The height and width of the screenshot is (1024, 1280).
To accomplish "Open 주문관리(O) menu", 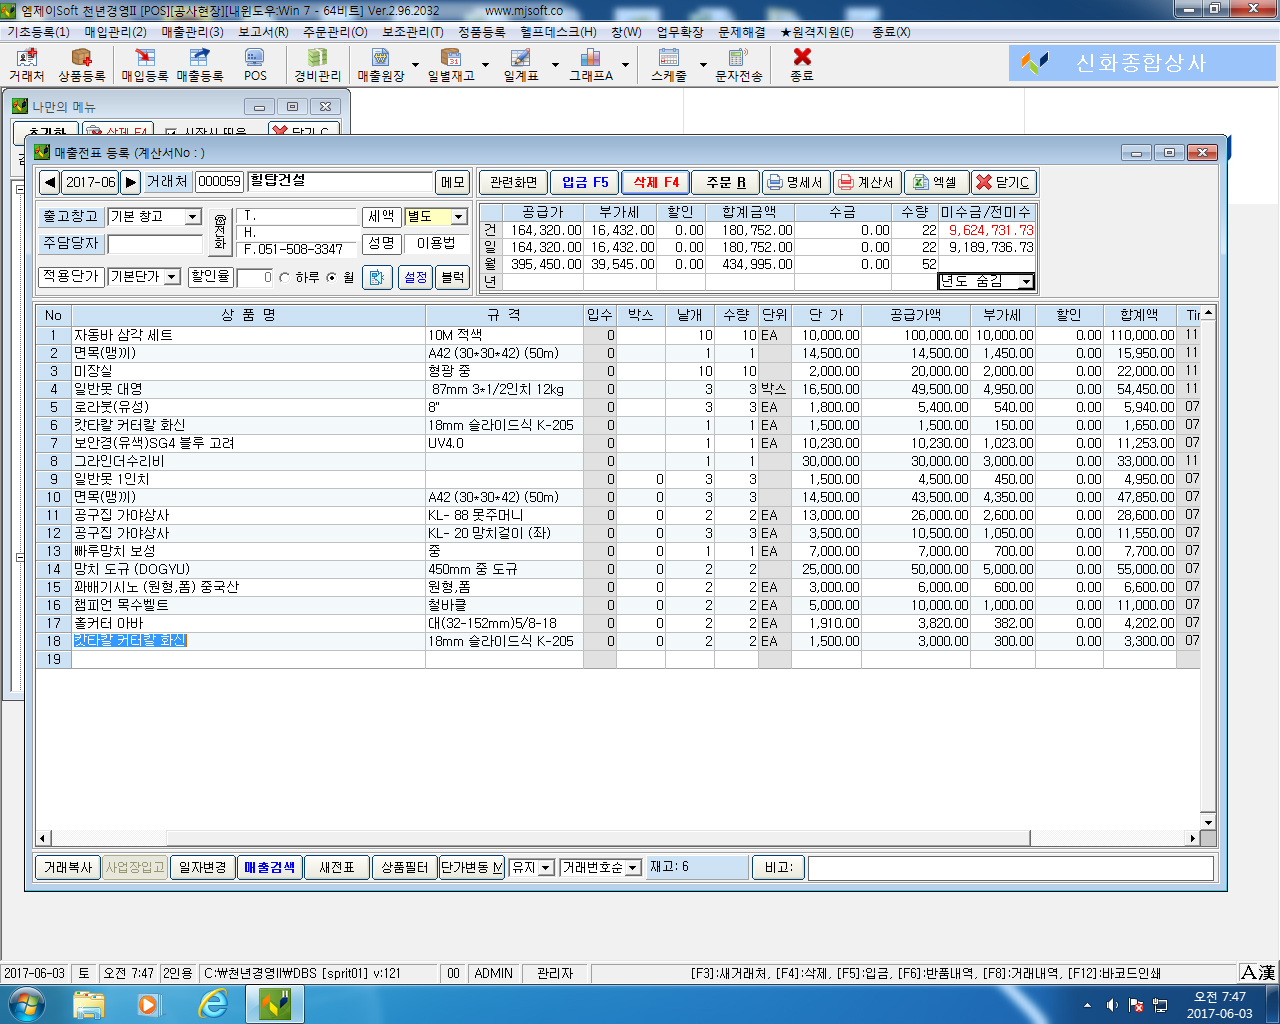I will 335,32.
